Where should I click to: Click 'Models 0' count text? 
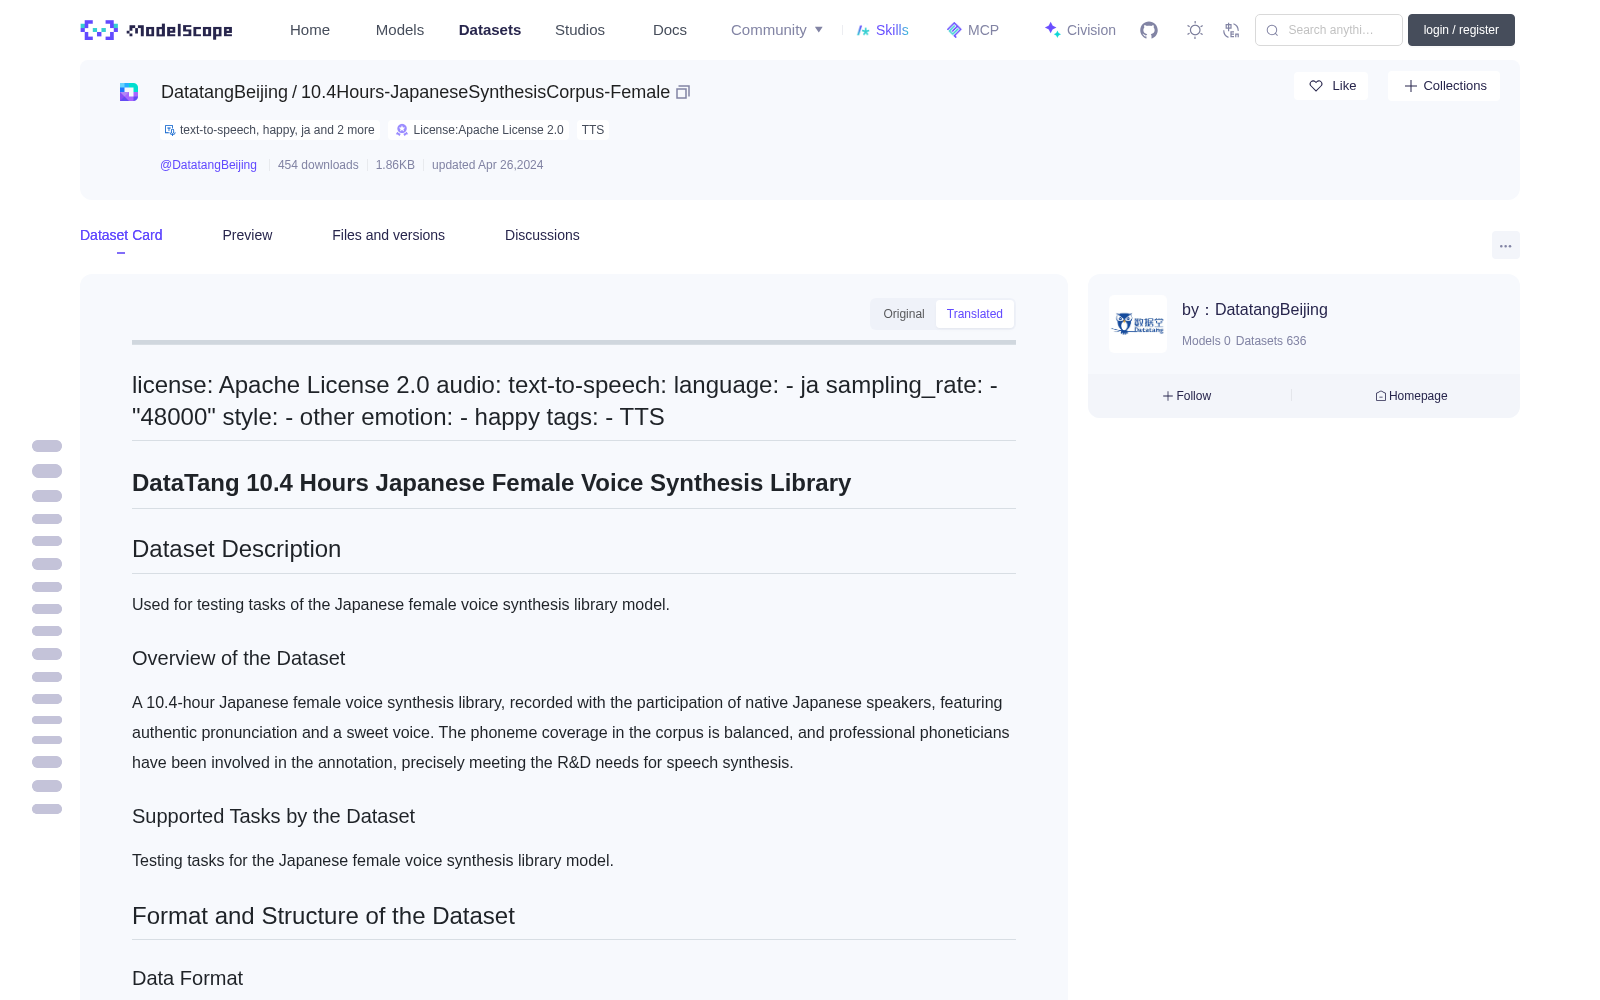1206,341
